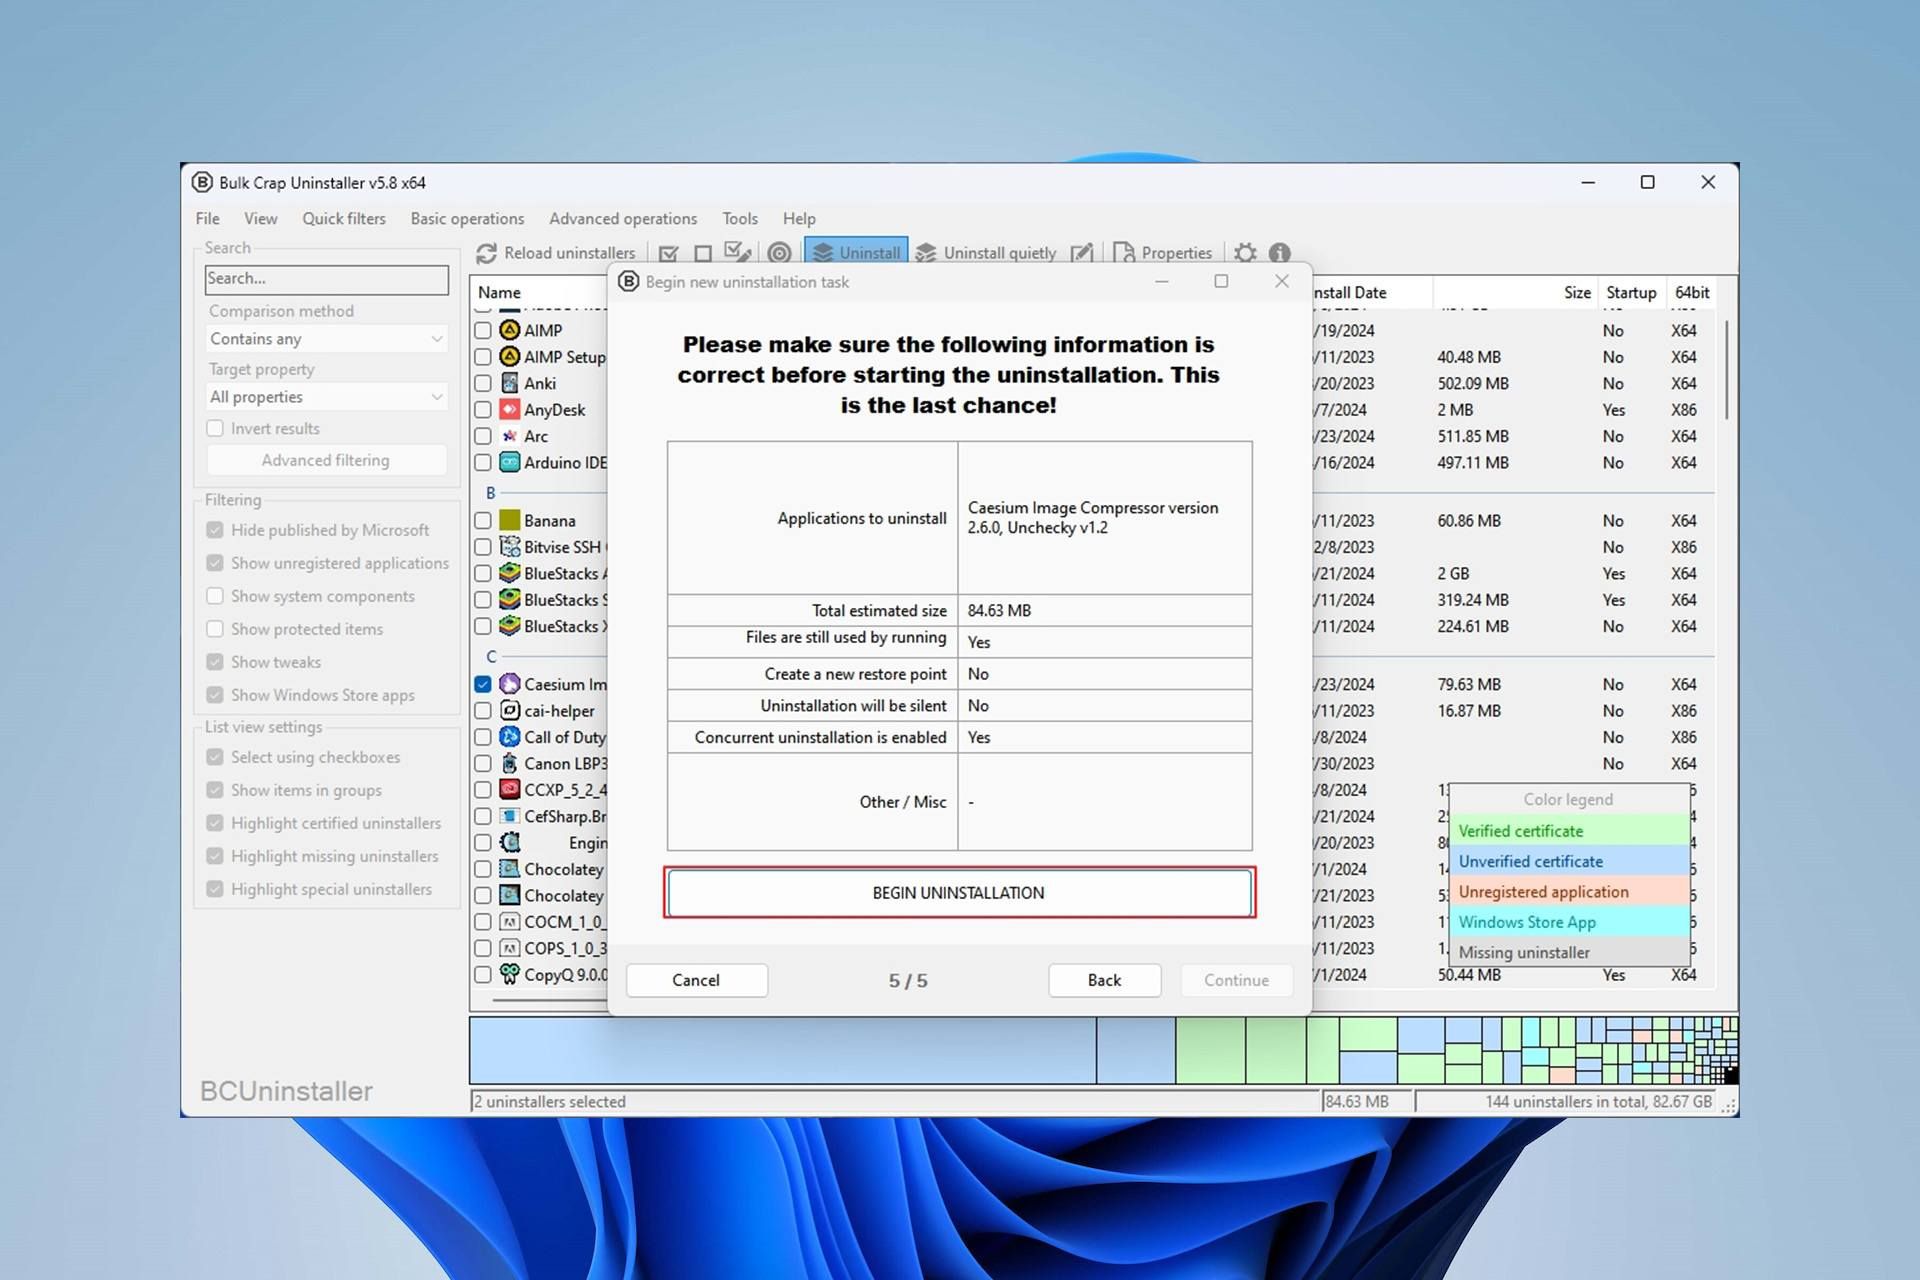Open Properties from the toolbar
Viewport: 1920px width, 1280px height.
pyautogui.click(x=1162, y=253)
